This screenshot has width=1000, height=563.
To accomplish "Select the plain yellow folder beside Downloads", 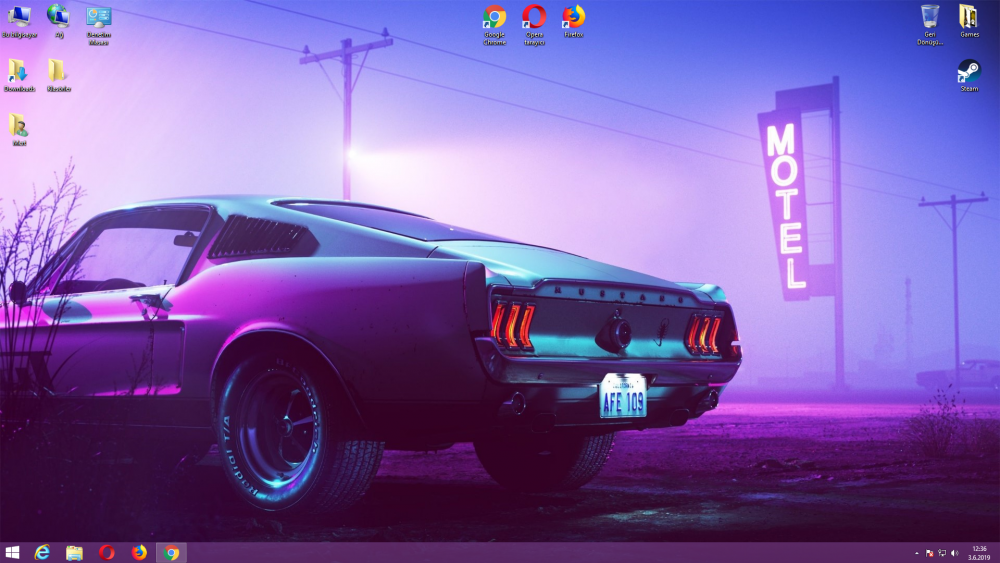I will tap(58, 71).
